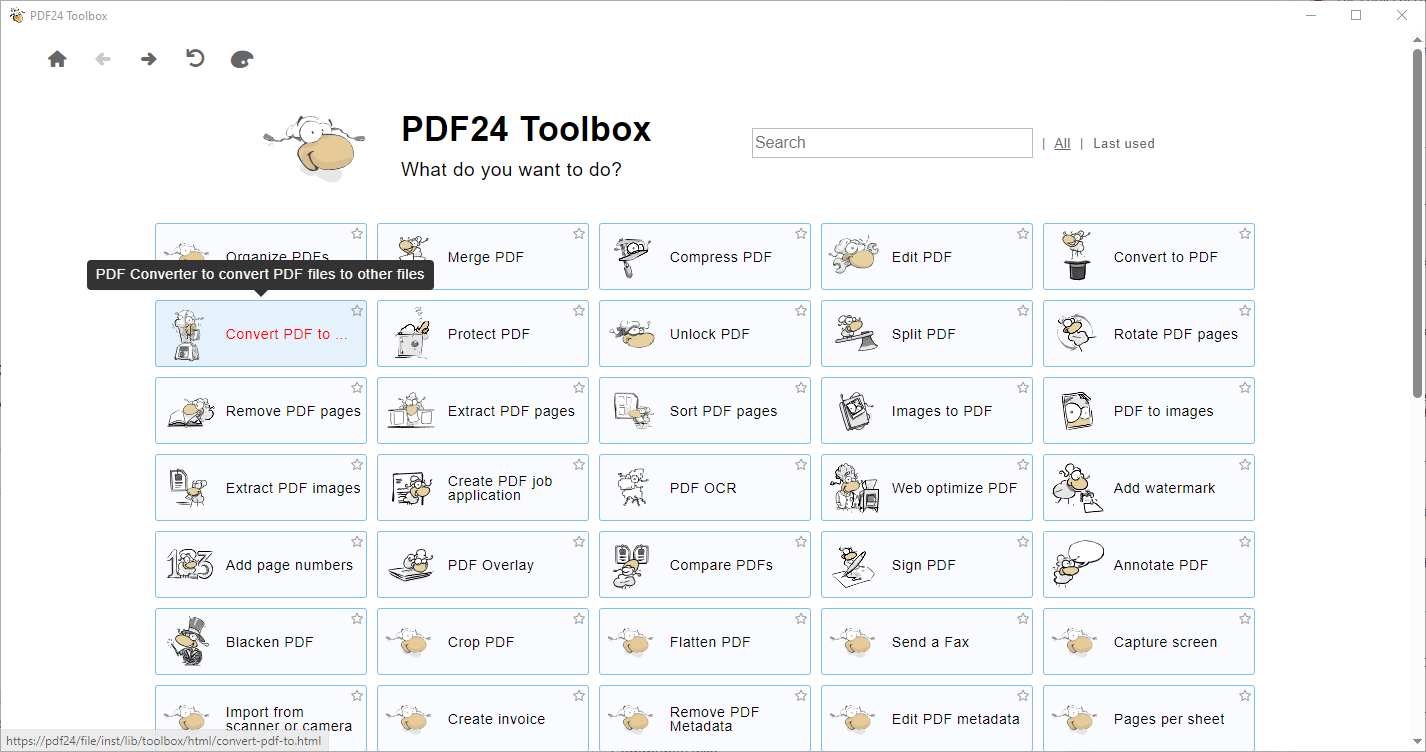Open the Compare PDFs tool
The height and width of the screenshot is (752, 1426).
705,565
